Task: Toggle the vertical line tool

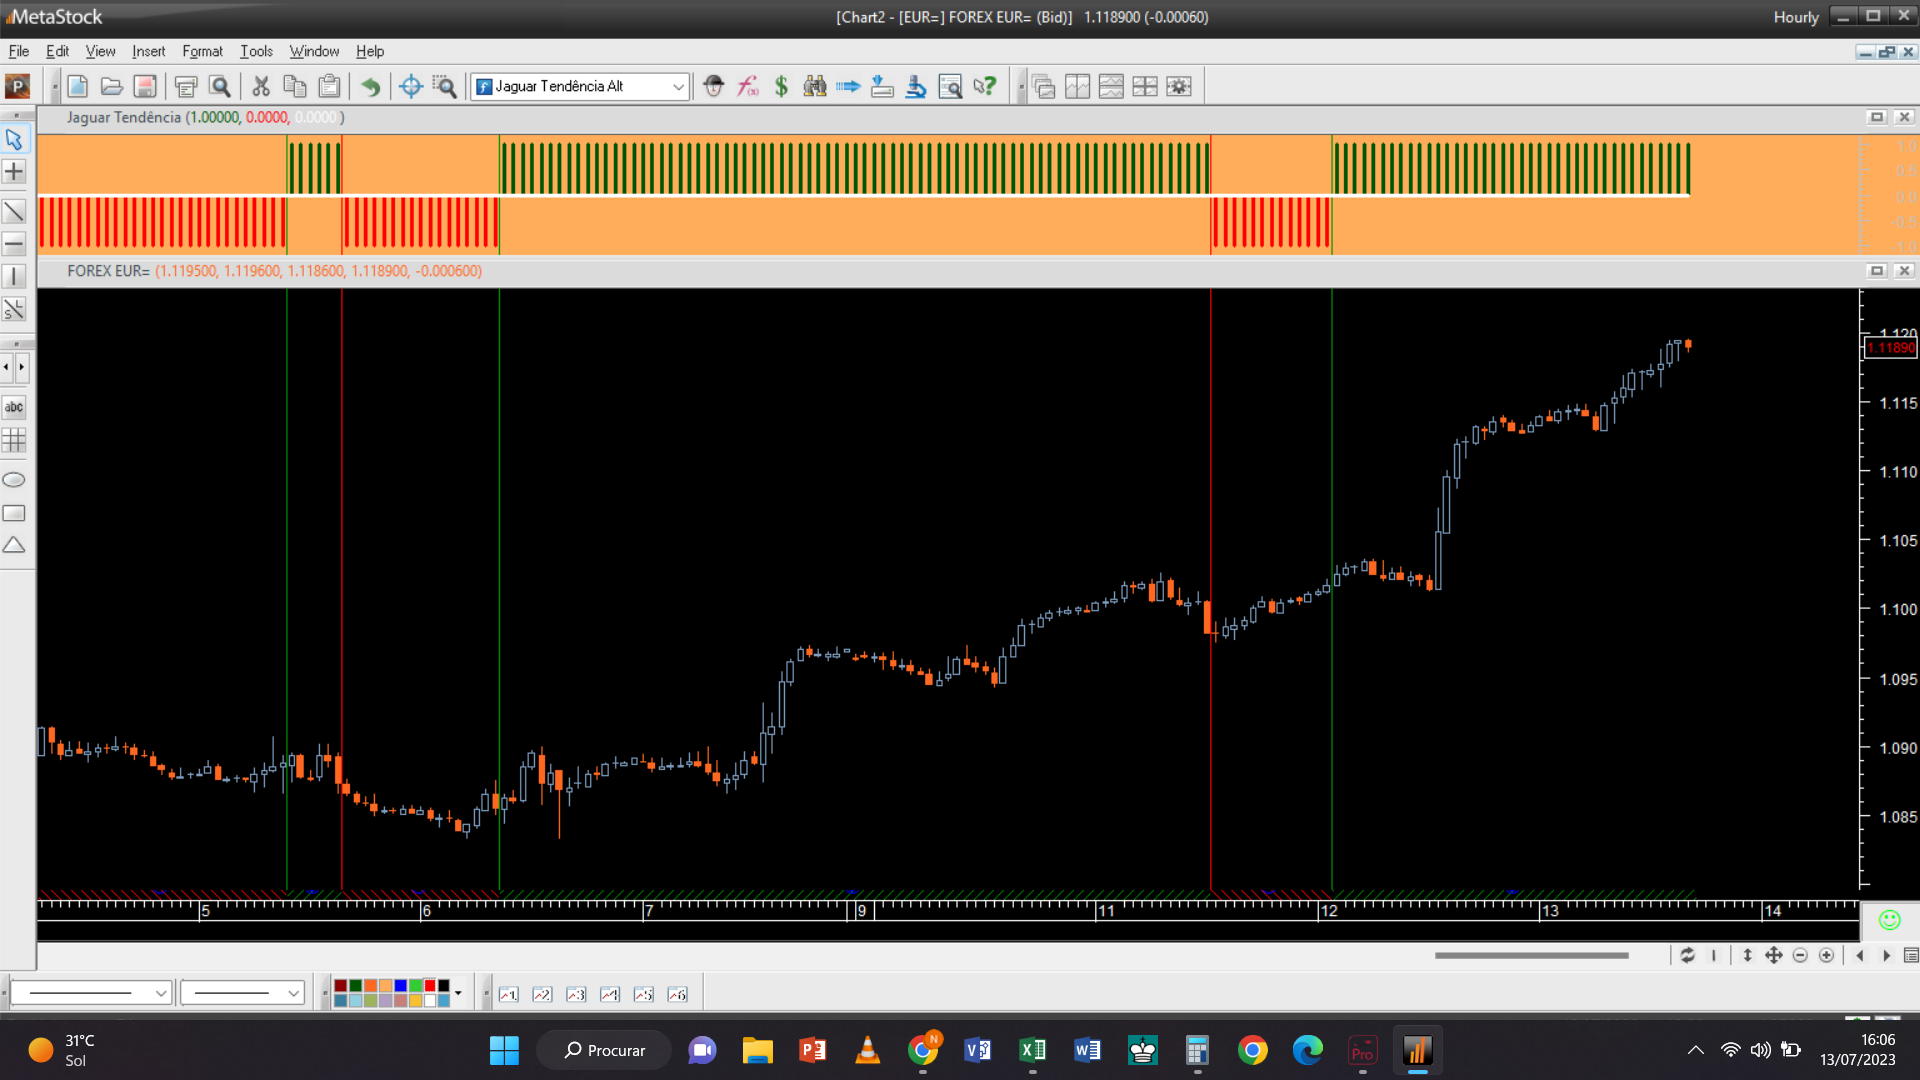Action: click(x=14, y=276)
